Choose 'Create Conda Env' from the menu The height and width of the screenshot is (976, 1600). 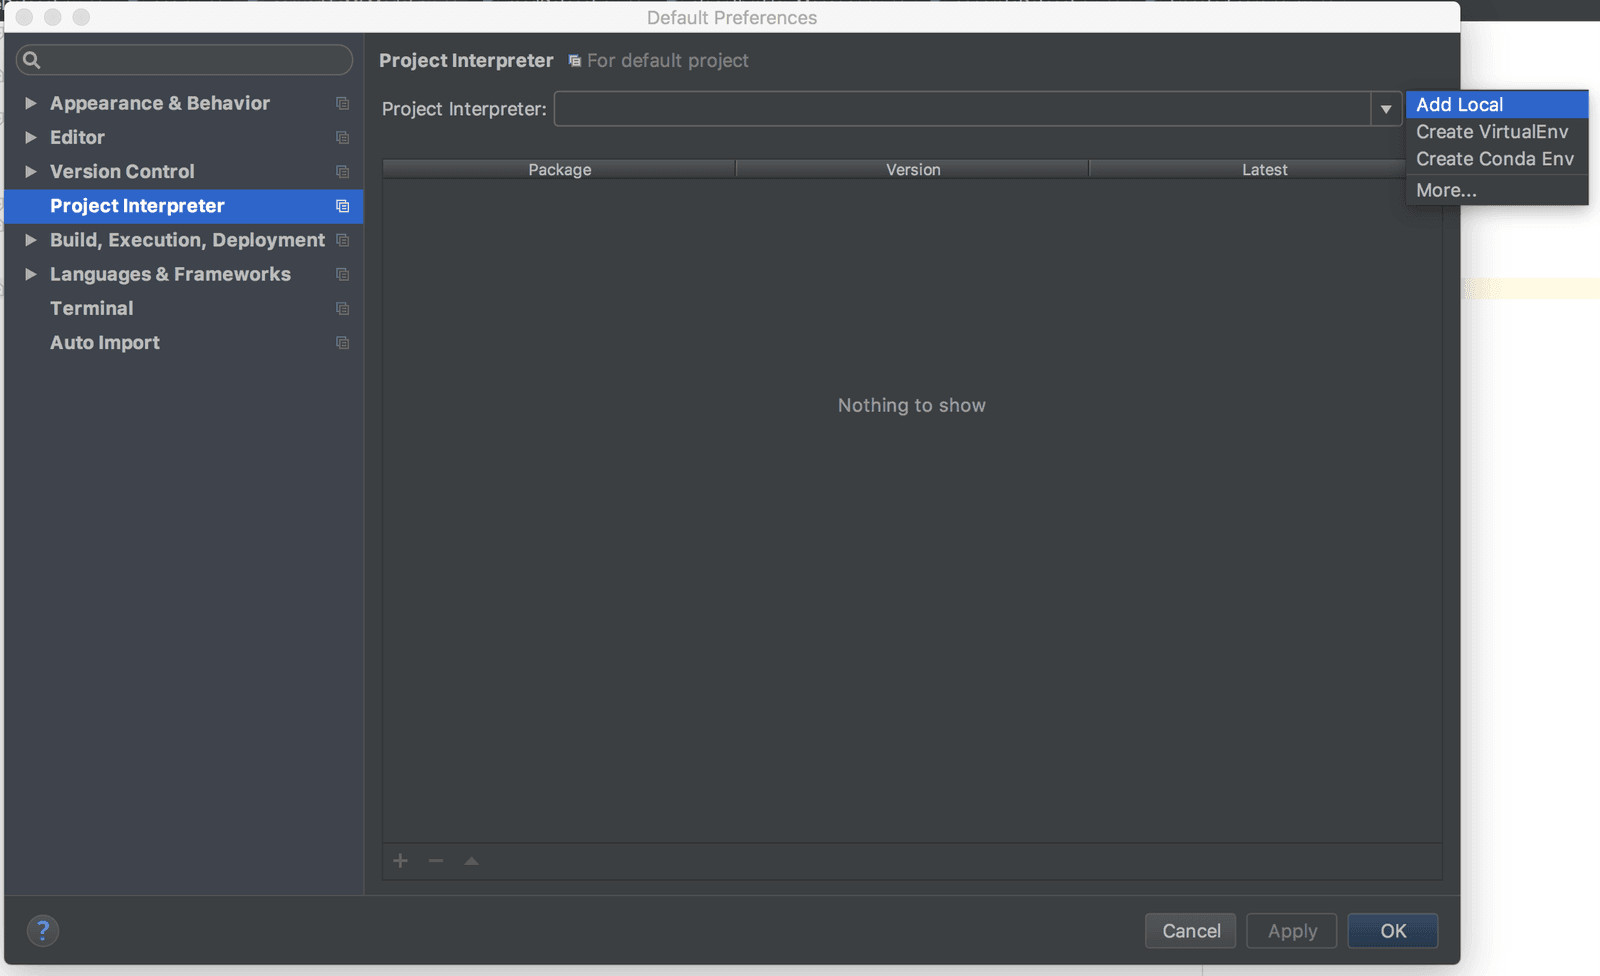coord(1495,158)
